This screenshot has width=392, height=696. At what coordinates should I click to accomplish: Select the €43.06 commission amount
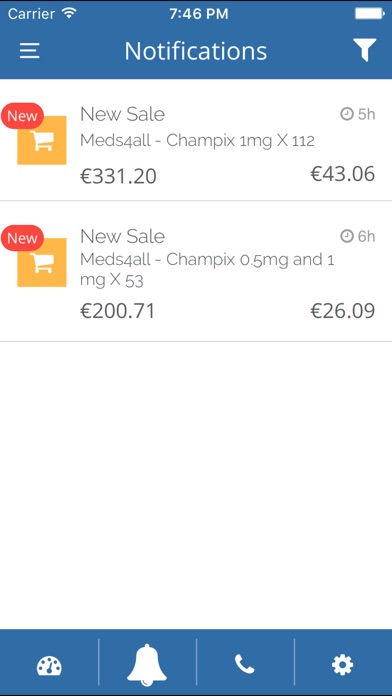(x=342, y=174)
